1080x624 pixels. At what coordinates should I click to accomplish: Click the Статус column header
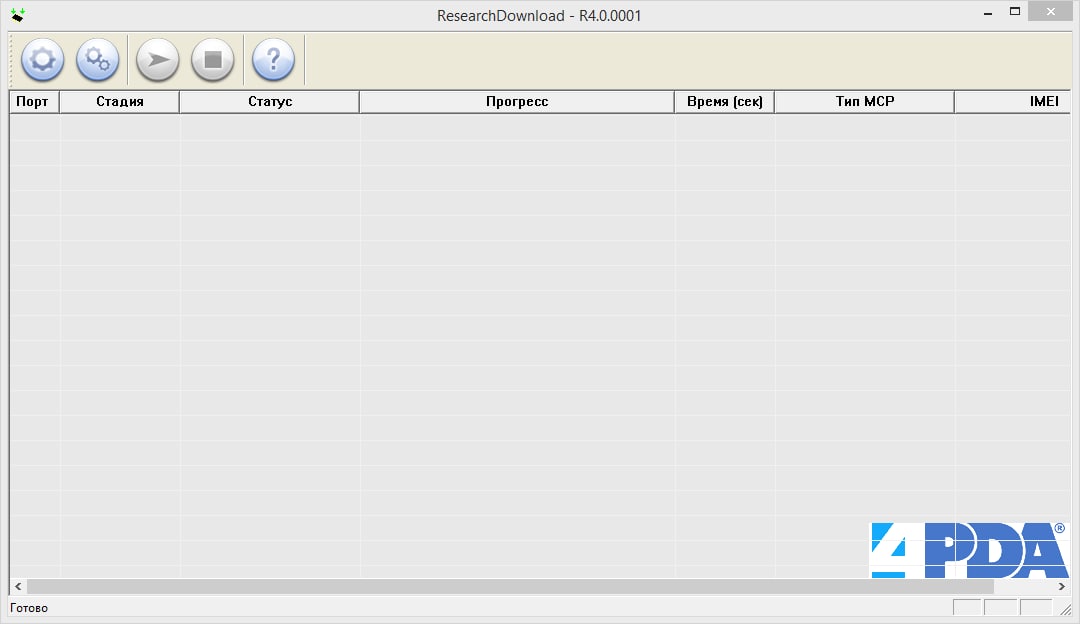269,101
